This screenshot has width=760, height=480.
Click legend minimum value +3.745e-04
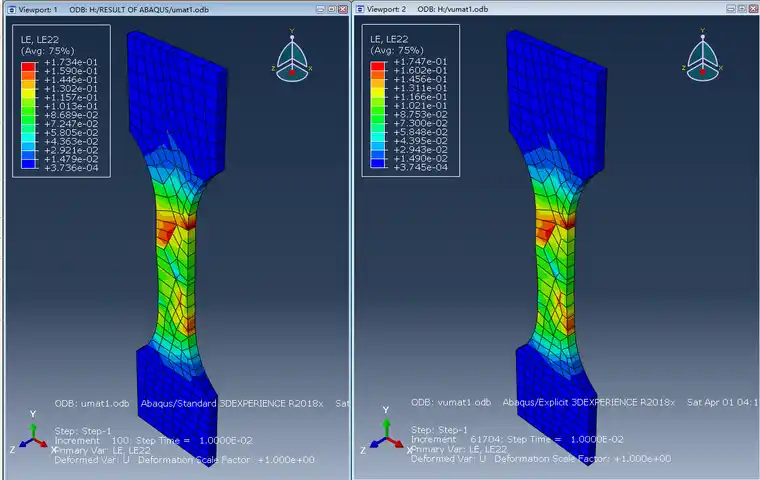pyautogui.click(x=420, y=167)
